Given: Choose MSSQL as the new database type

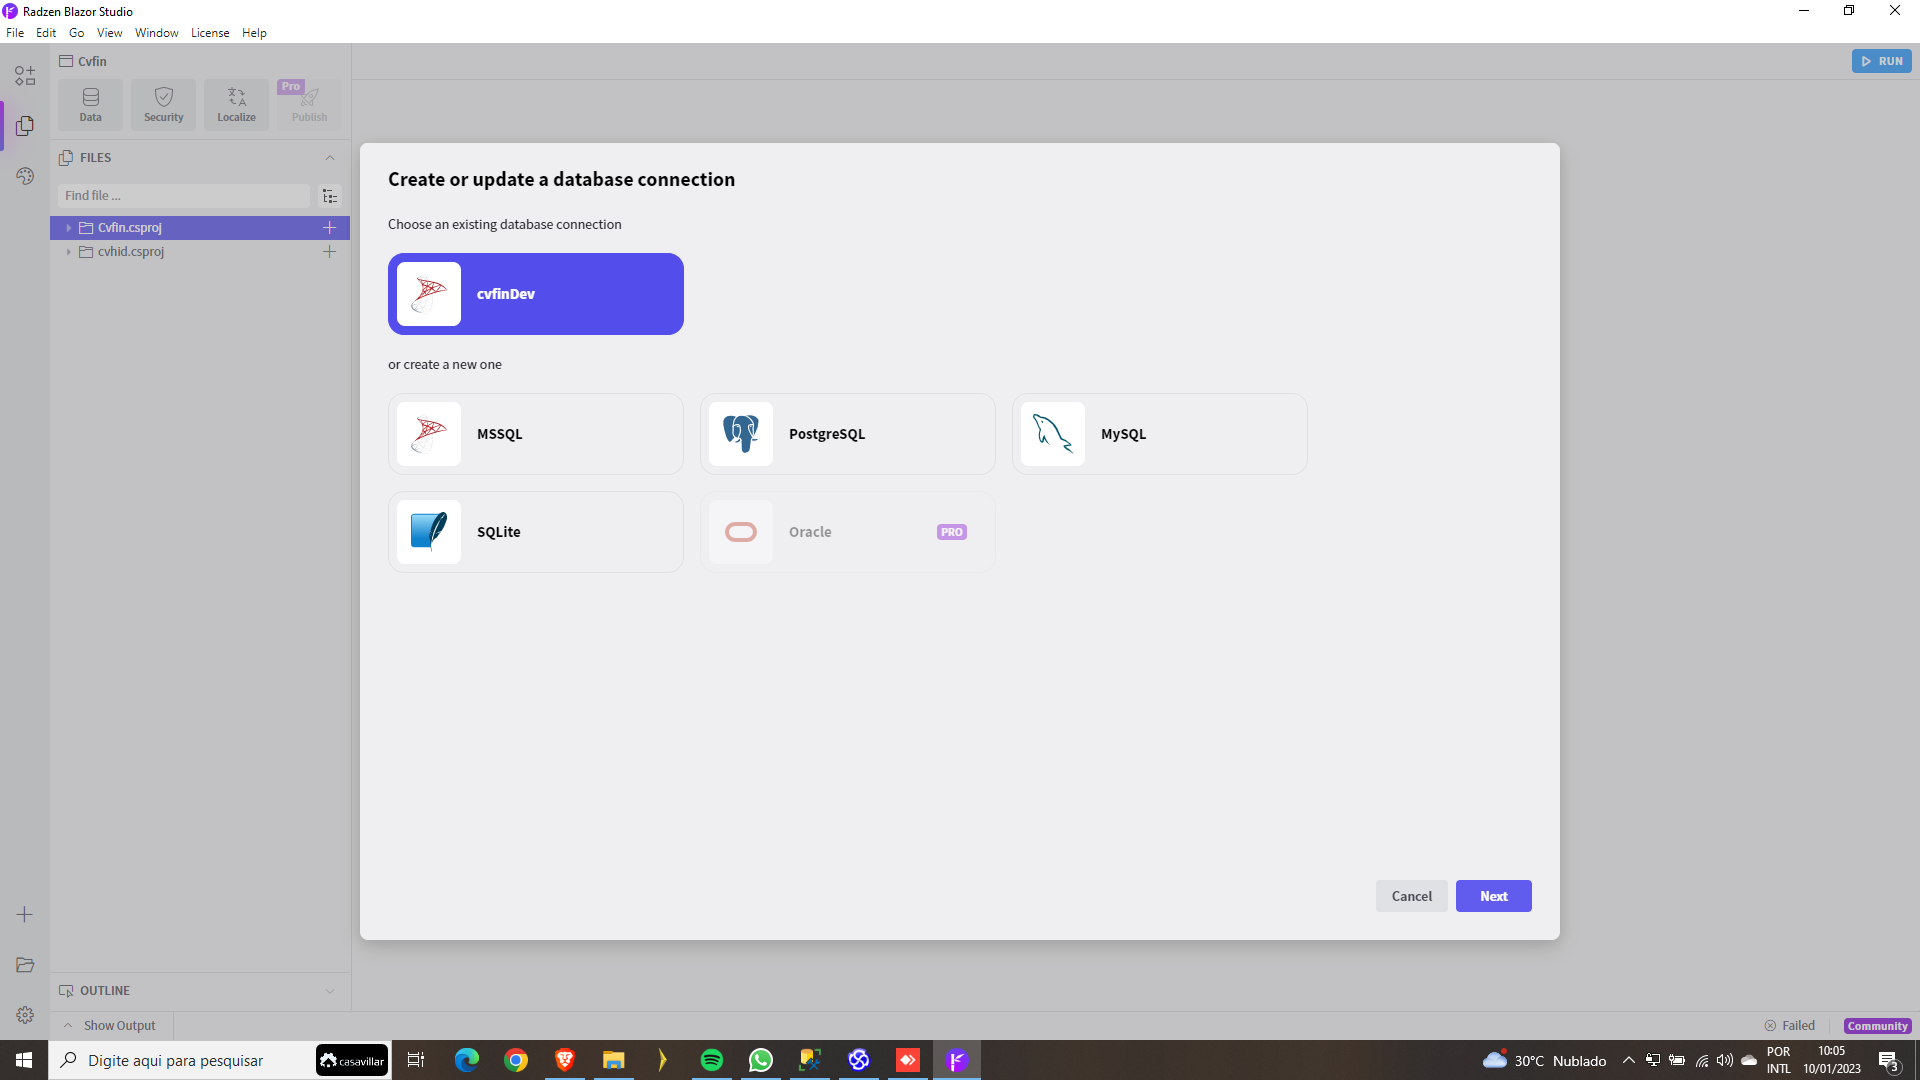Looking at the screenshot, I should [x=535, y=434].
